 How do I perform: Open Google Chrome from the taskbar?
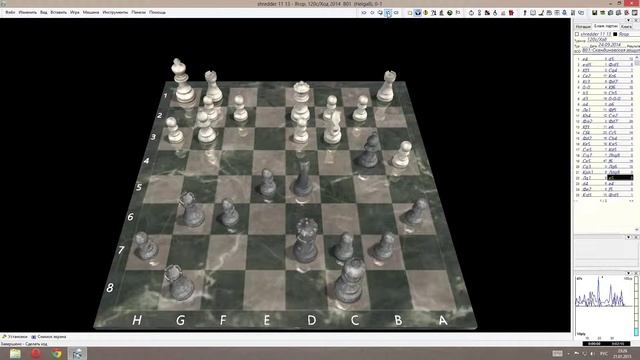(56, 353)
